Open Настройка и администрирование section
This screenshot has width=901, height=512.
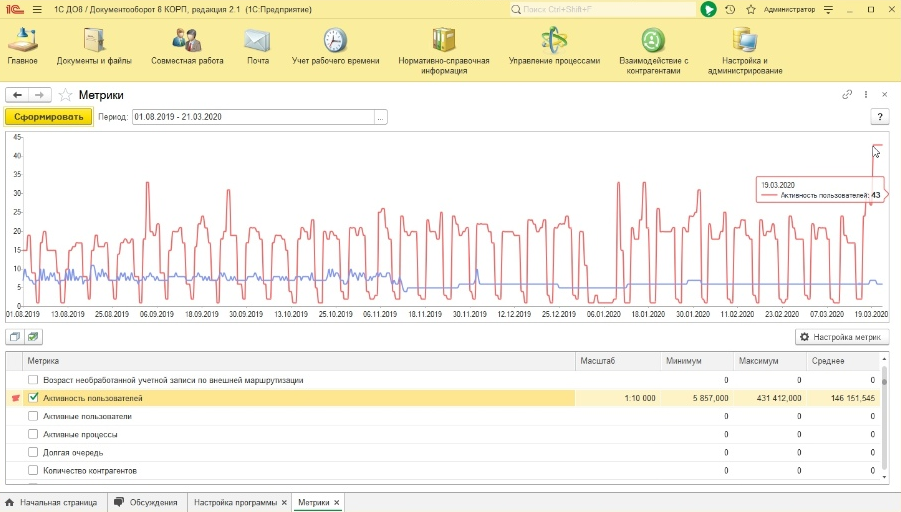[745, 51]
